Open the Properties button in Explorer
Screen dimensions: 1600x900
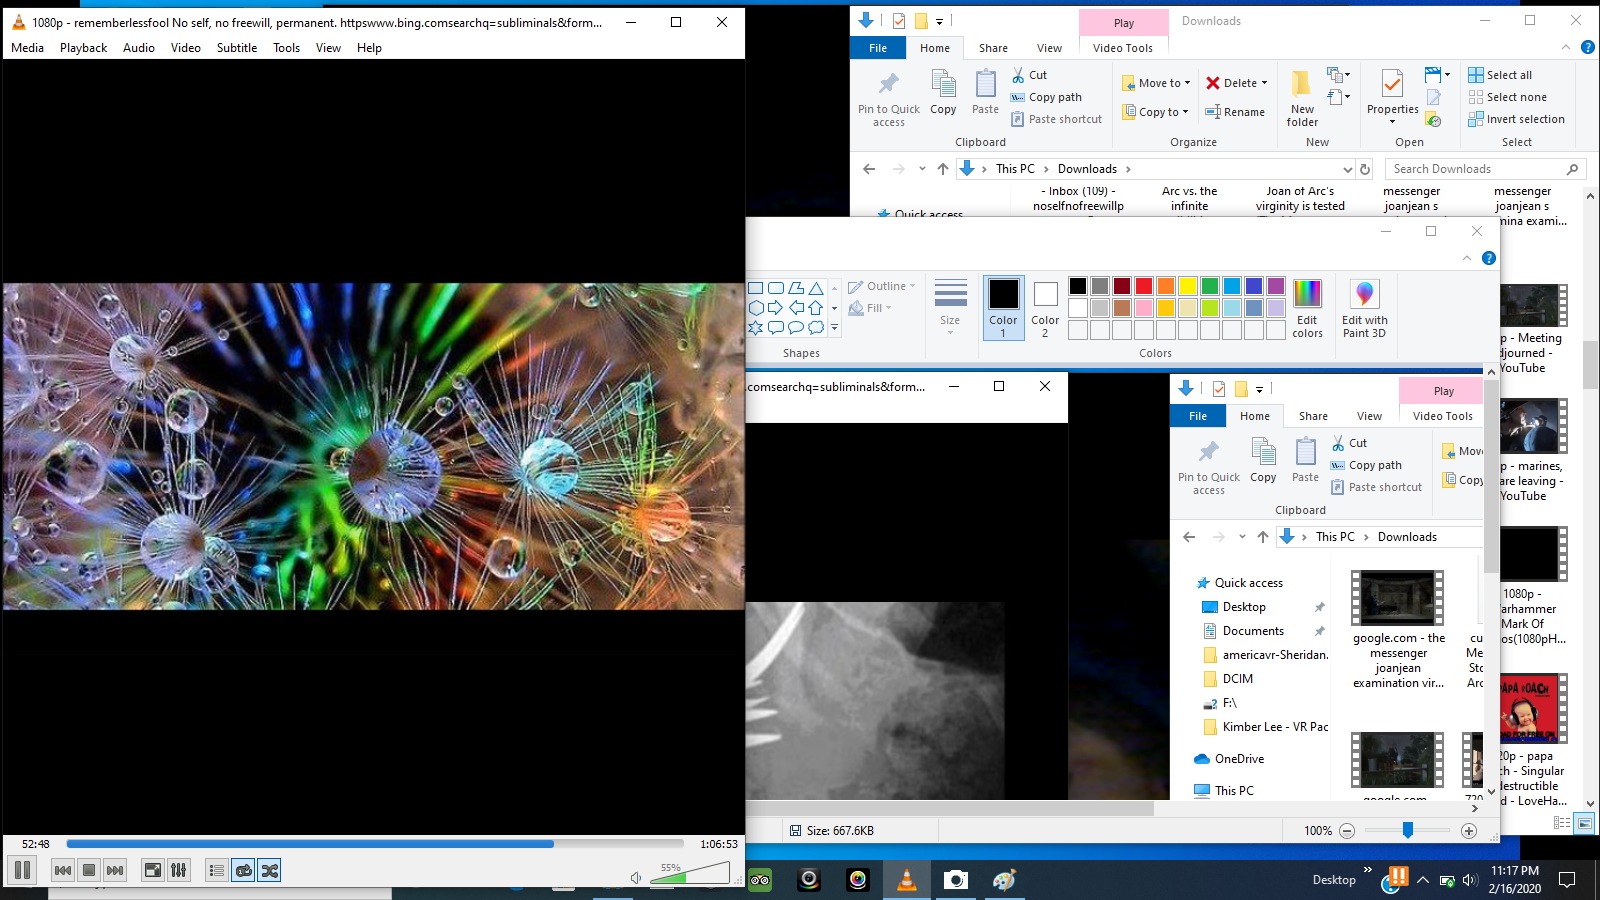(1392, 97)
